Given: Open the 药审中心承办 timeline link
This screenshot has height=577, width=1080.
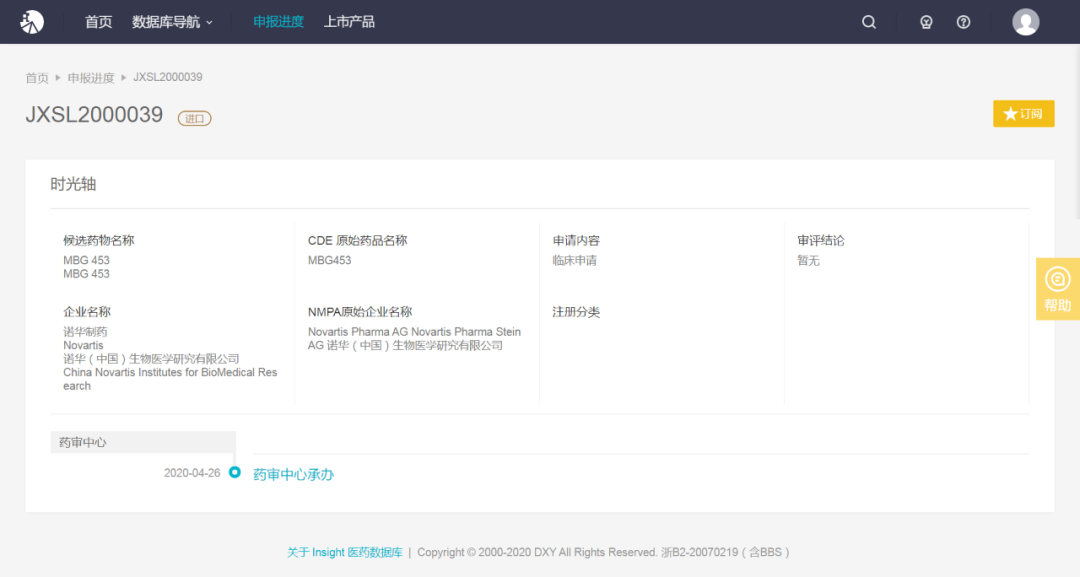Looking at the screenshot, I should [x=293, y=474].
